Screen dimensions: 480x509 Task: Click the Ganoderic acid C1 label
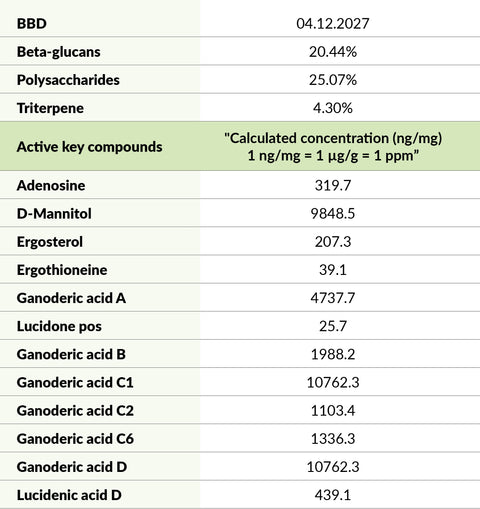click(75, 382)
